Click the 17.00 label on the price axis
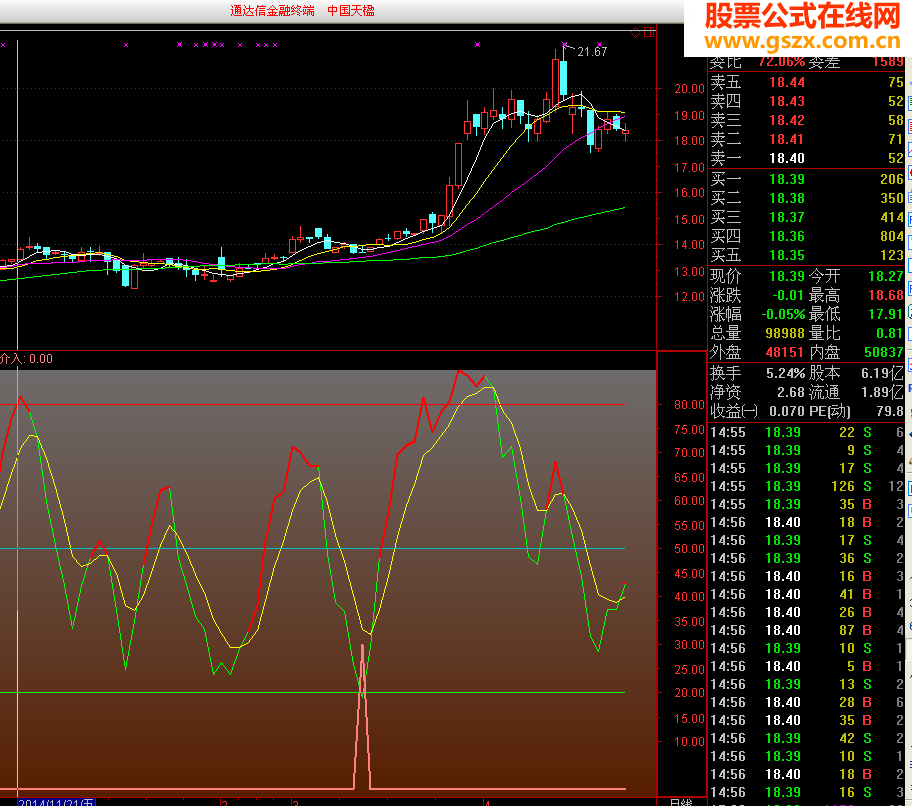This screenshot has width=912, height=806. [x=689, y=167]
